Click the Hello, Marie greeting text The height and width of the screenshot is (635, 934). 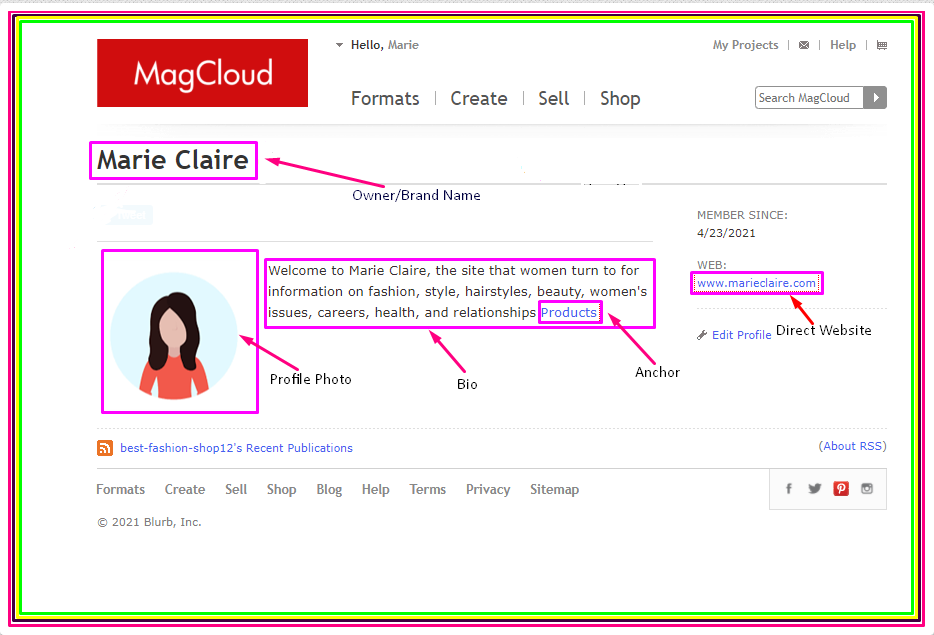tap(384, 45)
